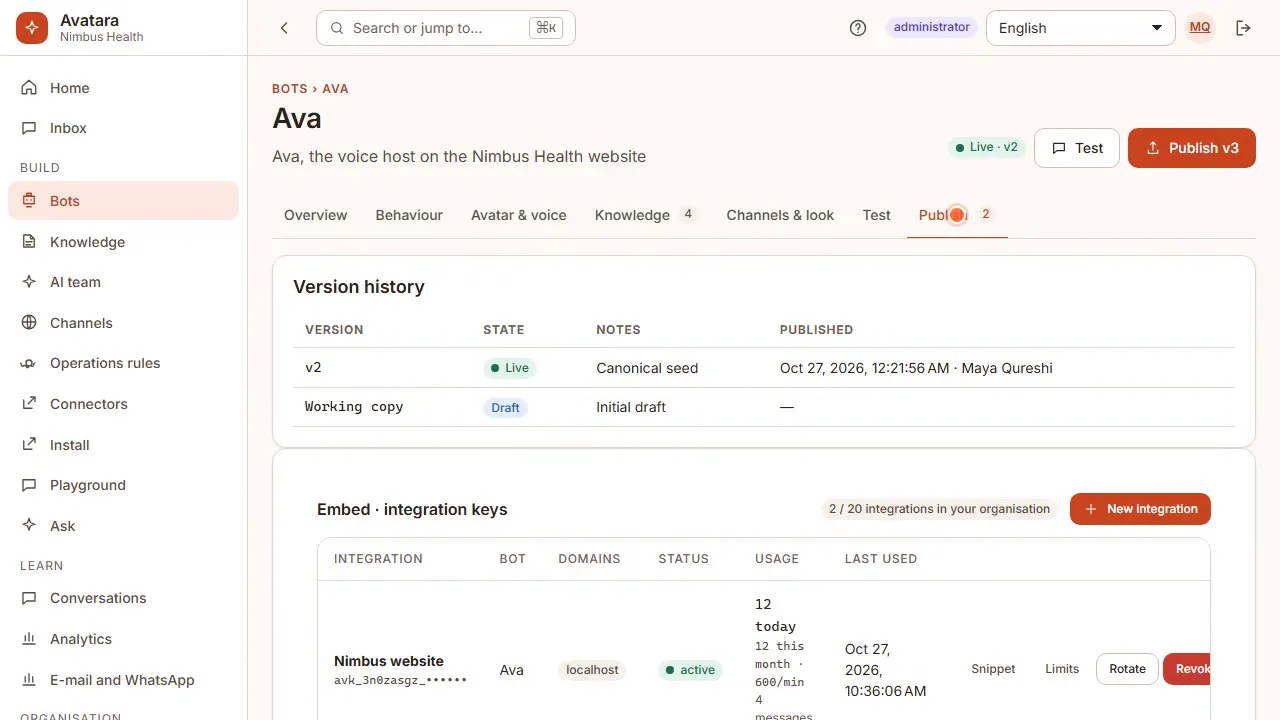The image size is (1280, 720).
Task: Click the Publish v3 button
Action: (1192, 148)
